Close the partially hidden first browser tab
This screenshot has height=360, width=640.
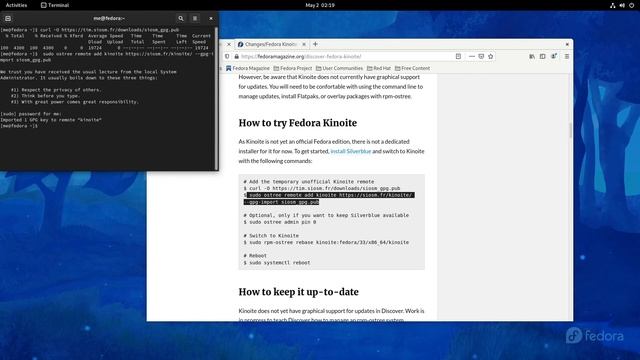coord(229,44)
